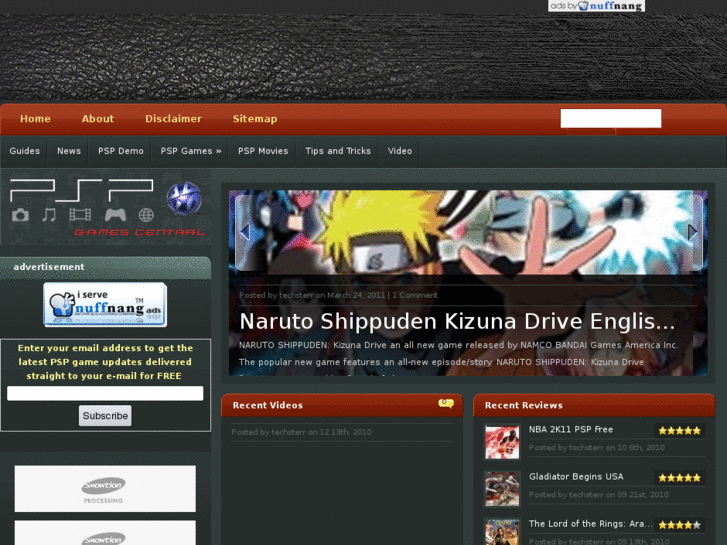
Task: Open the Video category
Action: (x=400, y=151)
